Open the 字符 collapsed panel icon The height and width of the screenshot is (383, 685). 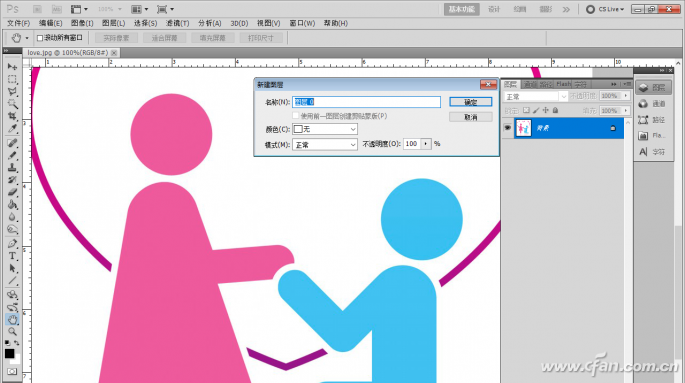(x=653, y=152)
